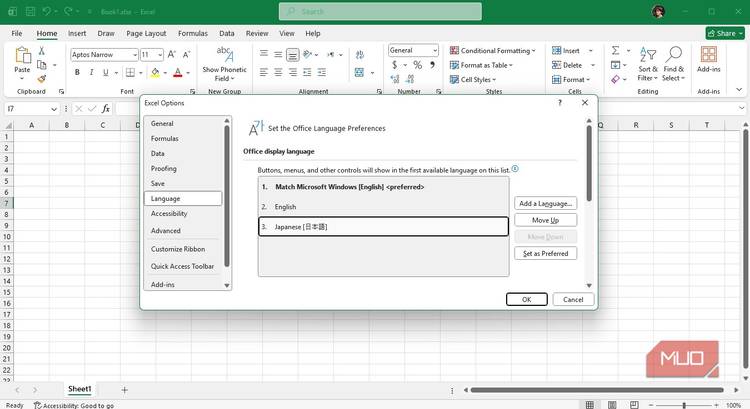Click the Insert Function fx icon

106,109
